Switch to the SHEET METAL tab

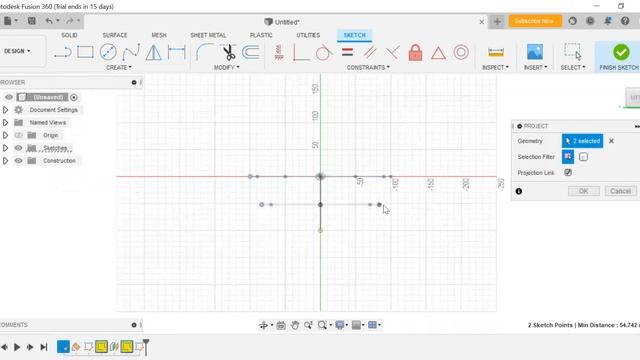[208, 35]
